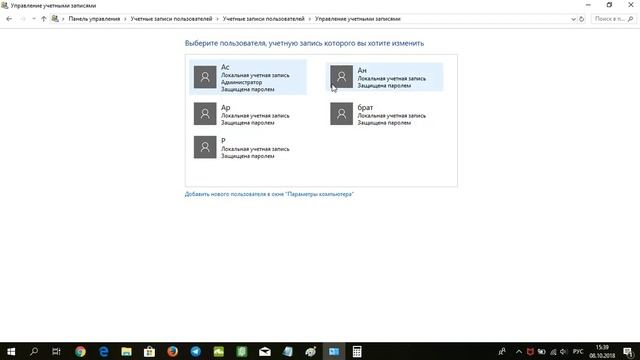This screenshot has width=640, height=360.
Task: Launch Google Chrome from the taskbar
Action: tap(80, 351)
